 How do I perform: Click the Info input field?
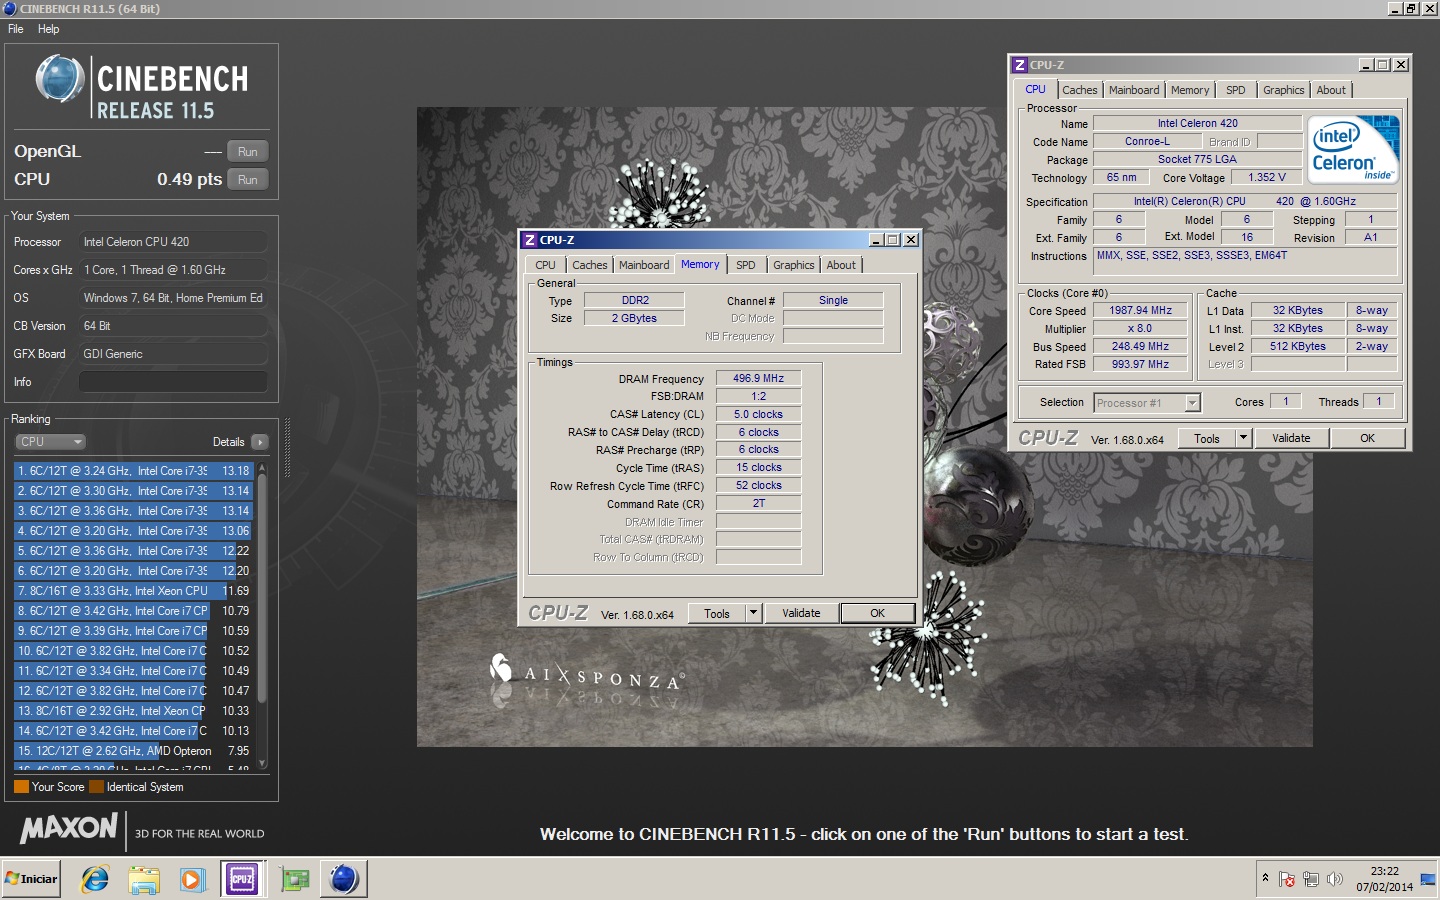173,382
